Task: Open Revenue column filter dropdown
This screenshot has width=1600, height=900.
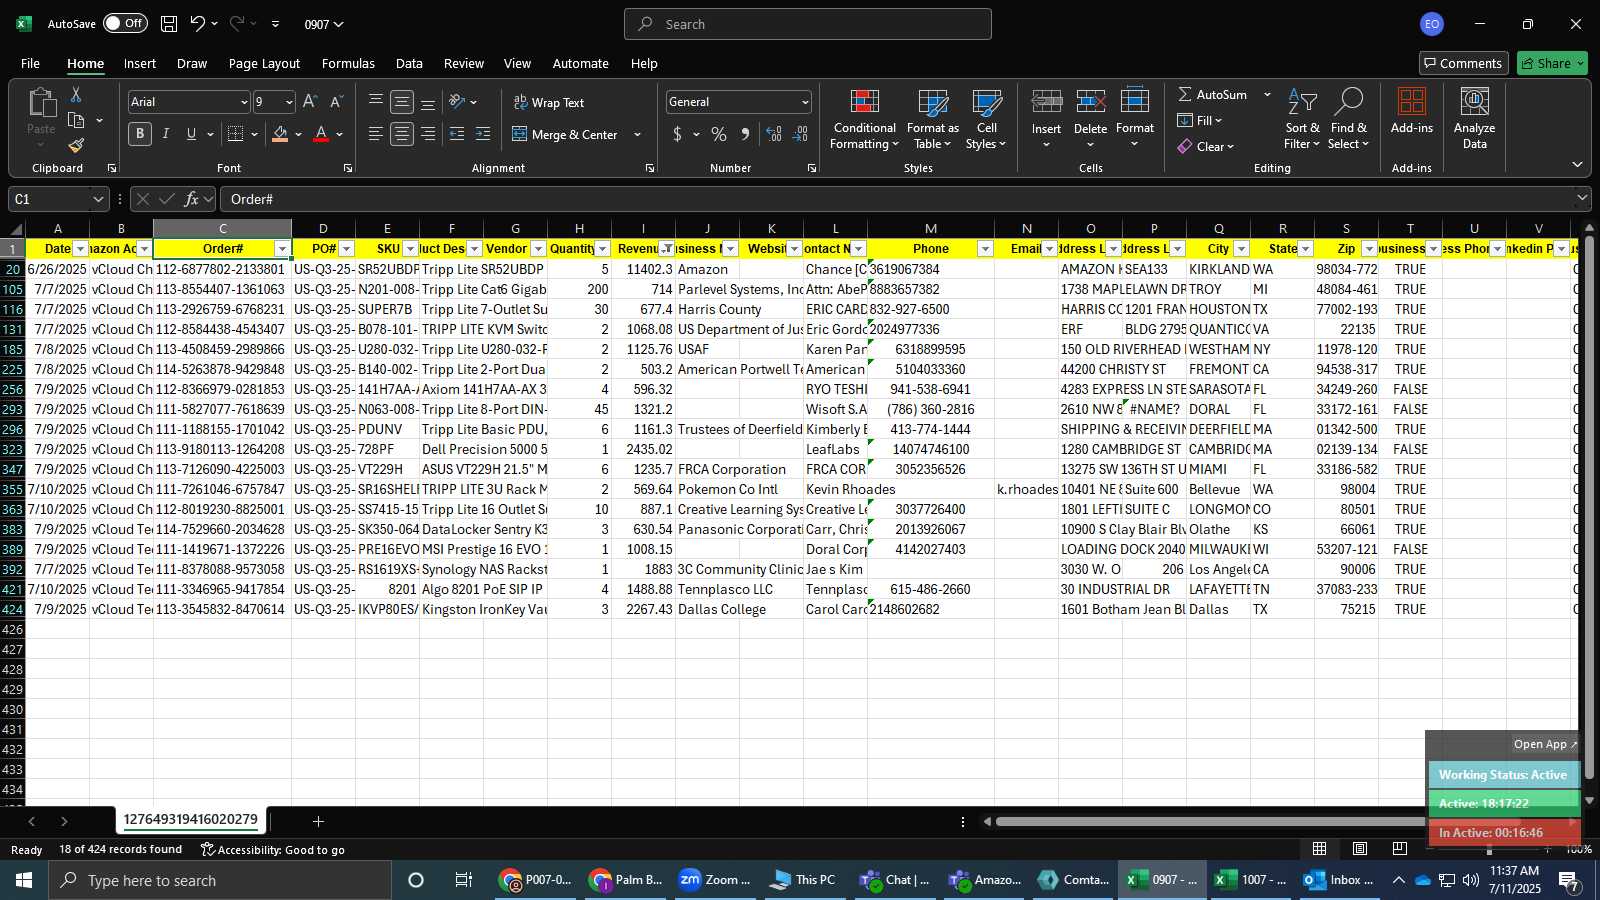Action: point(667,249)
